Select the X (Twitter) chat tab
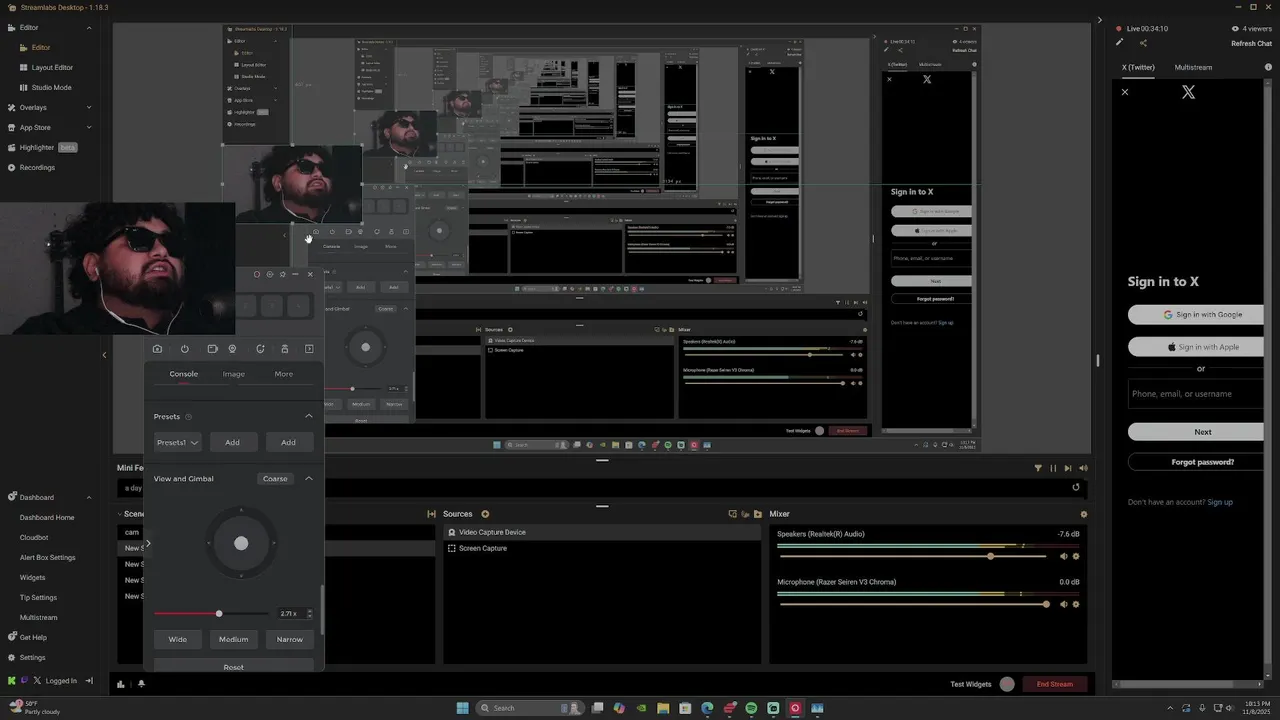Viewport: 1280px width, 720px height. click(x=1138, y=67)
